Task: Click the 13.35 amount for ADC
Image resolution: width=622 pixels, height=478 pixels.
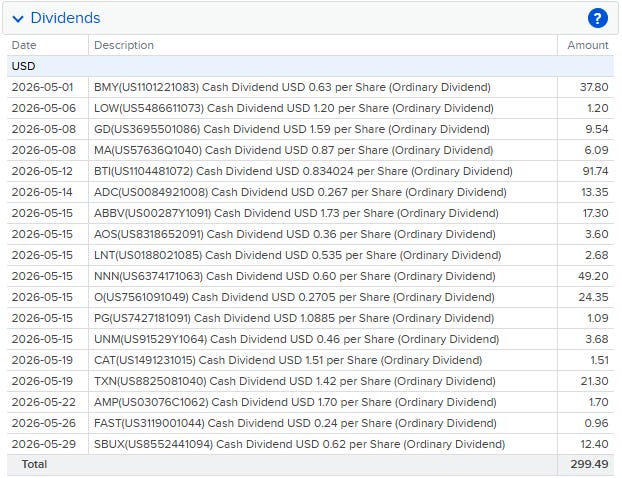Action: (595, 192)
